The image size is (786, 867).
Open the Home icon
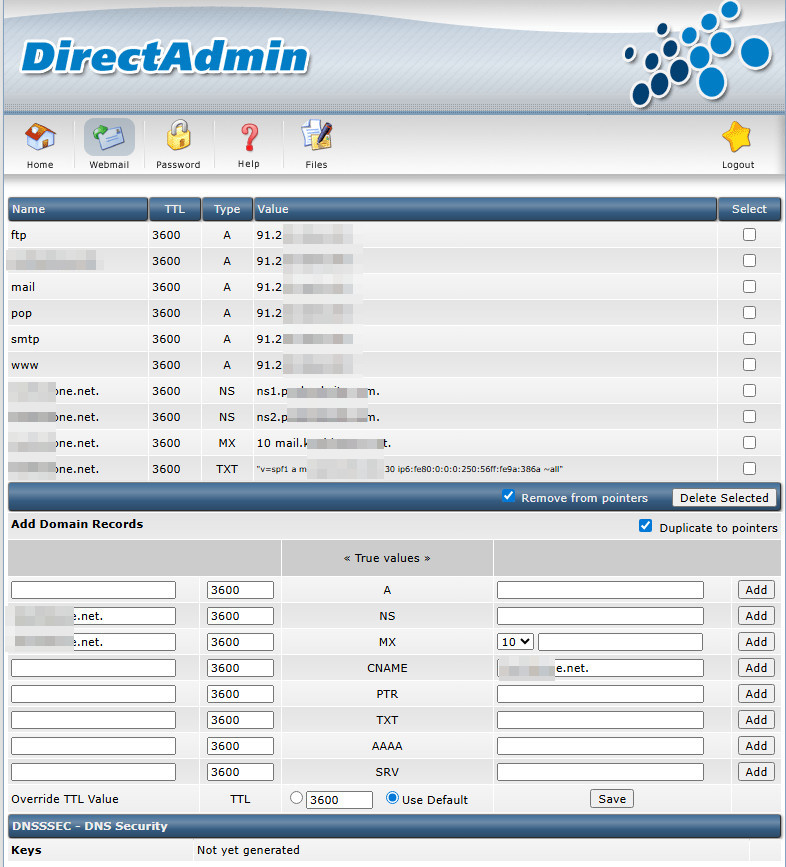pyautogui.click(x=40, y=137)
